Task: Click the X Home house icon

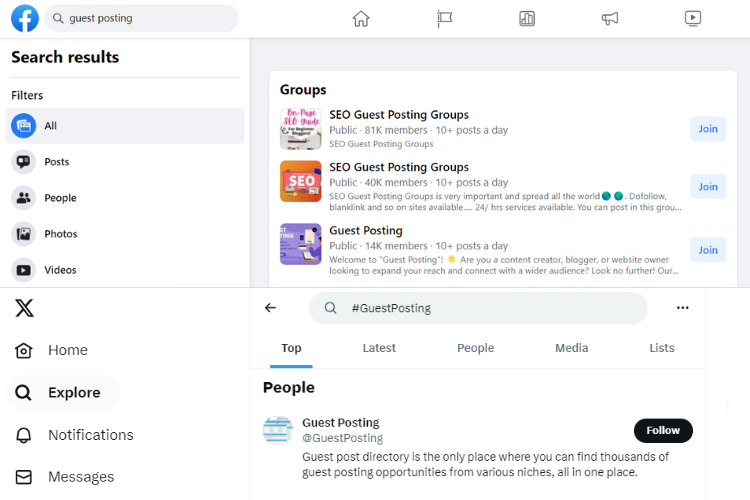Action: click(x=23, y=350)
